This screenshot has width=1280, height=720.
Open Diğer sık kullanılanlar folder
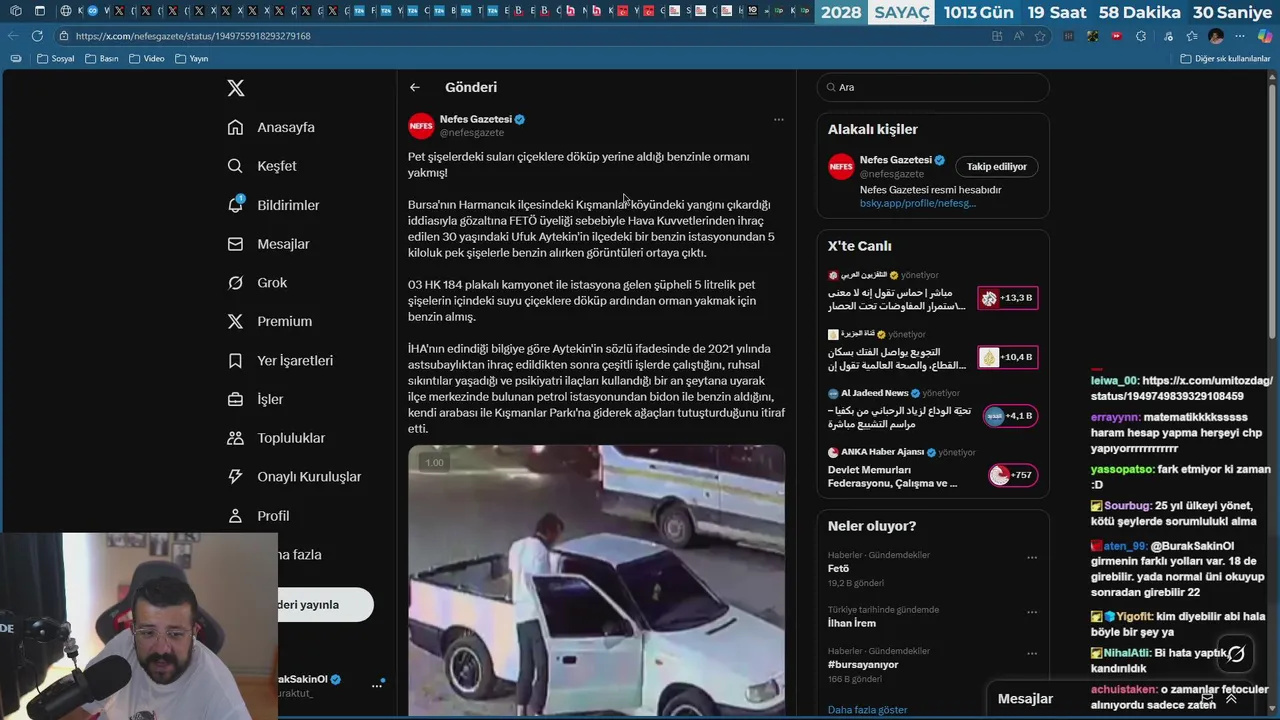(x=1225, y=59)
